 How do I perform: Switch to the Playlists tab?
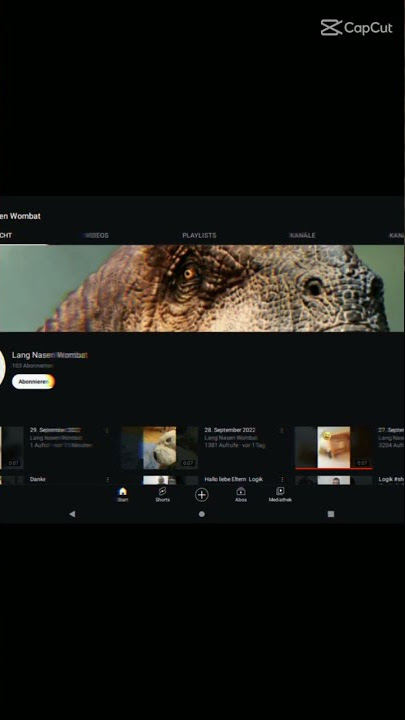click(x=199, y=236)
